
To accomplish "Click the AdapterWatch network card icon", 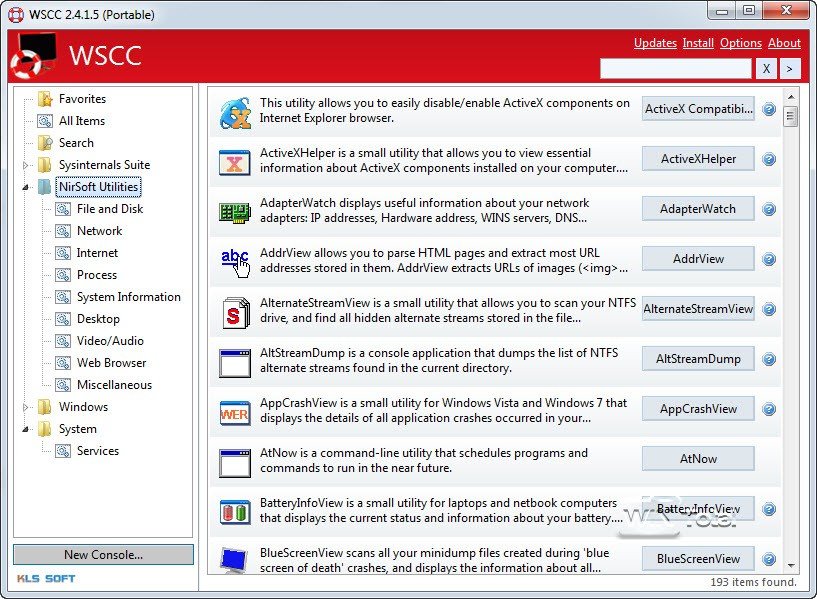I will click(x=235, y=213).
